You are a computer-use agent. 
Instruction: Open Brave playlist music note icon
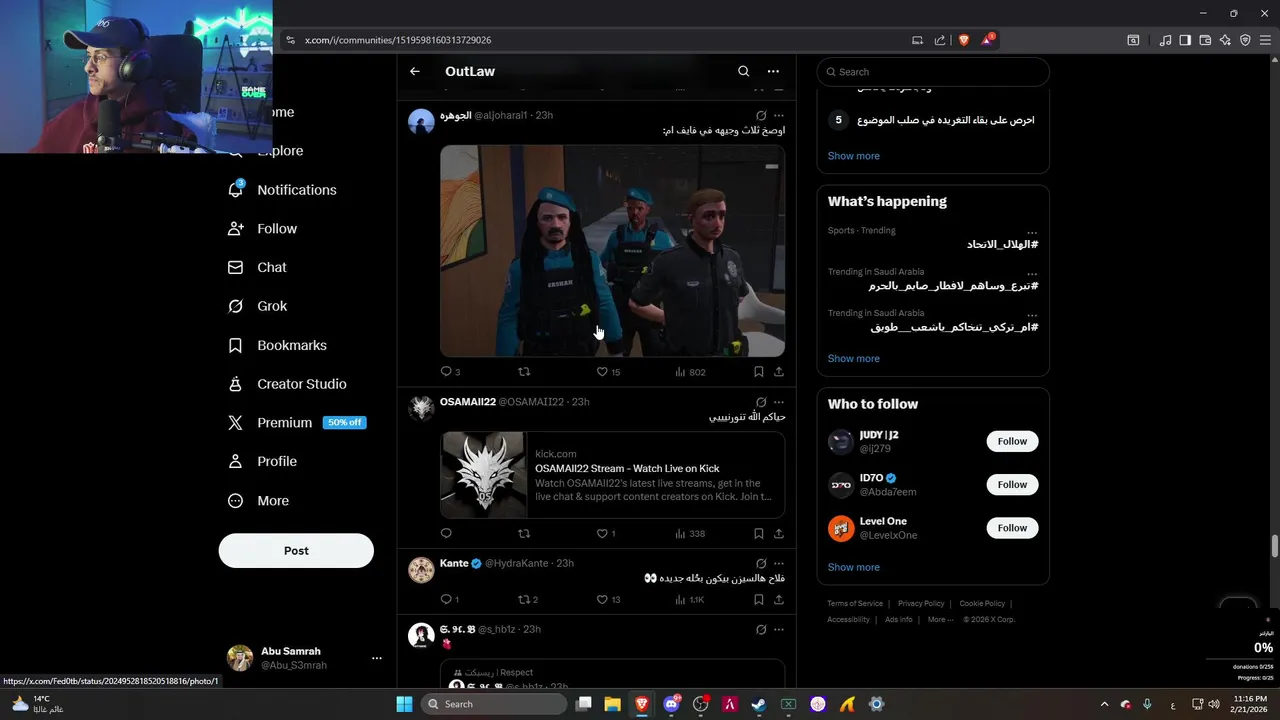tap(1165, 40)
